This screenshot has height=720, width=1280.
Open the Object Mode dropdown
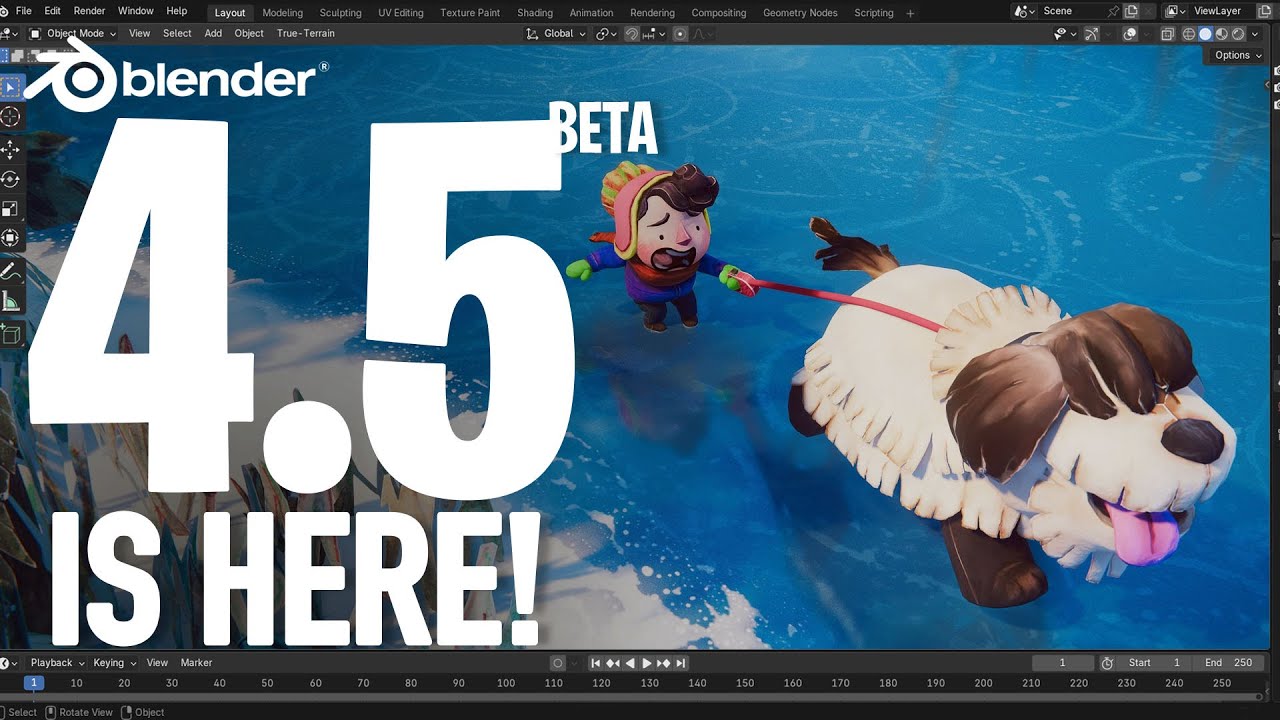pos(72,33)
